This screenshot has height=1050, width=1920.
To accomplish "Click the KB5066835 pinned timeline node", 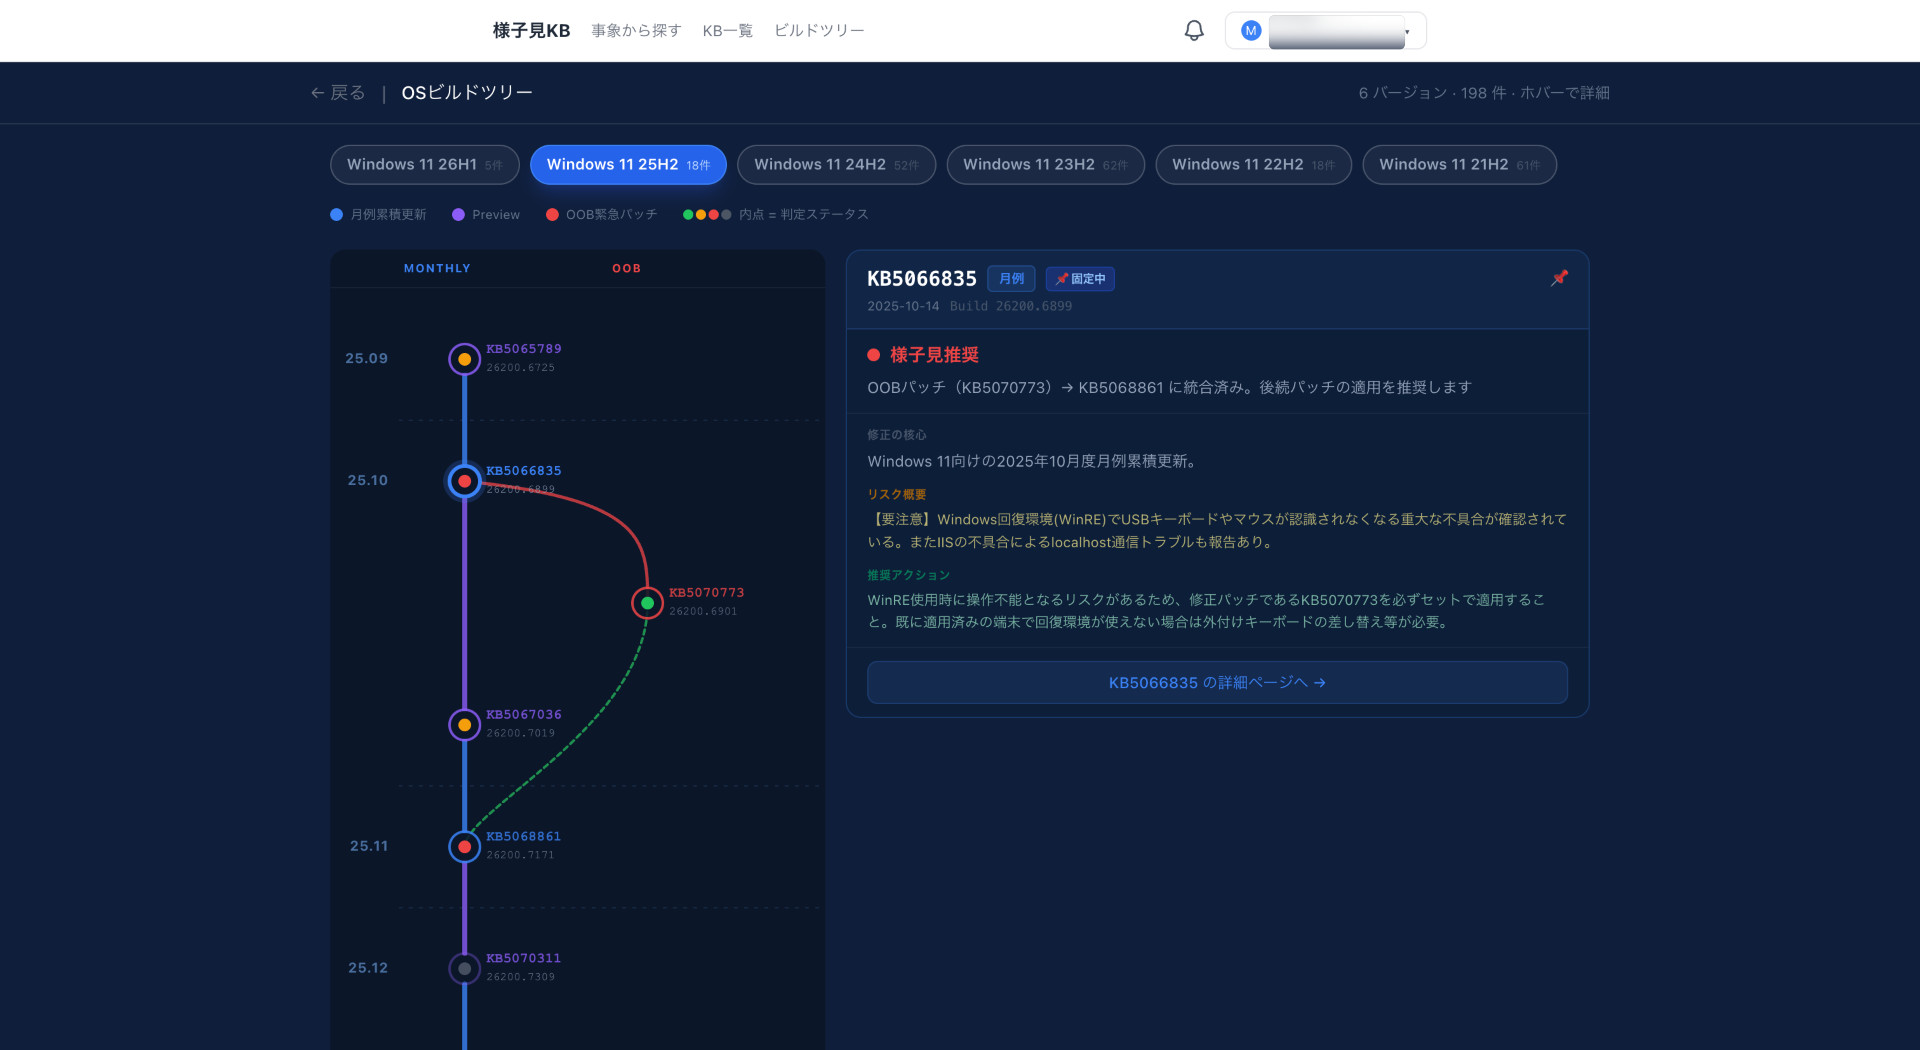I will 464,481.
